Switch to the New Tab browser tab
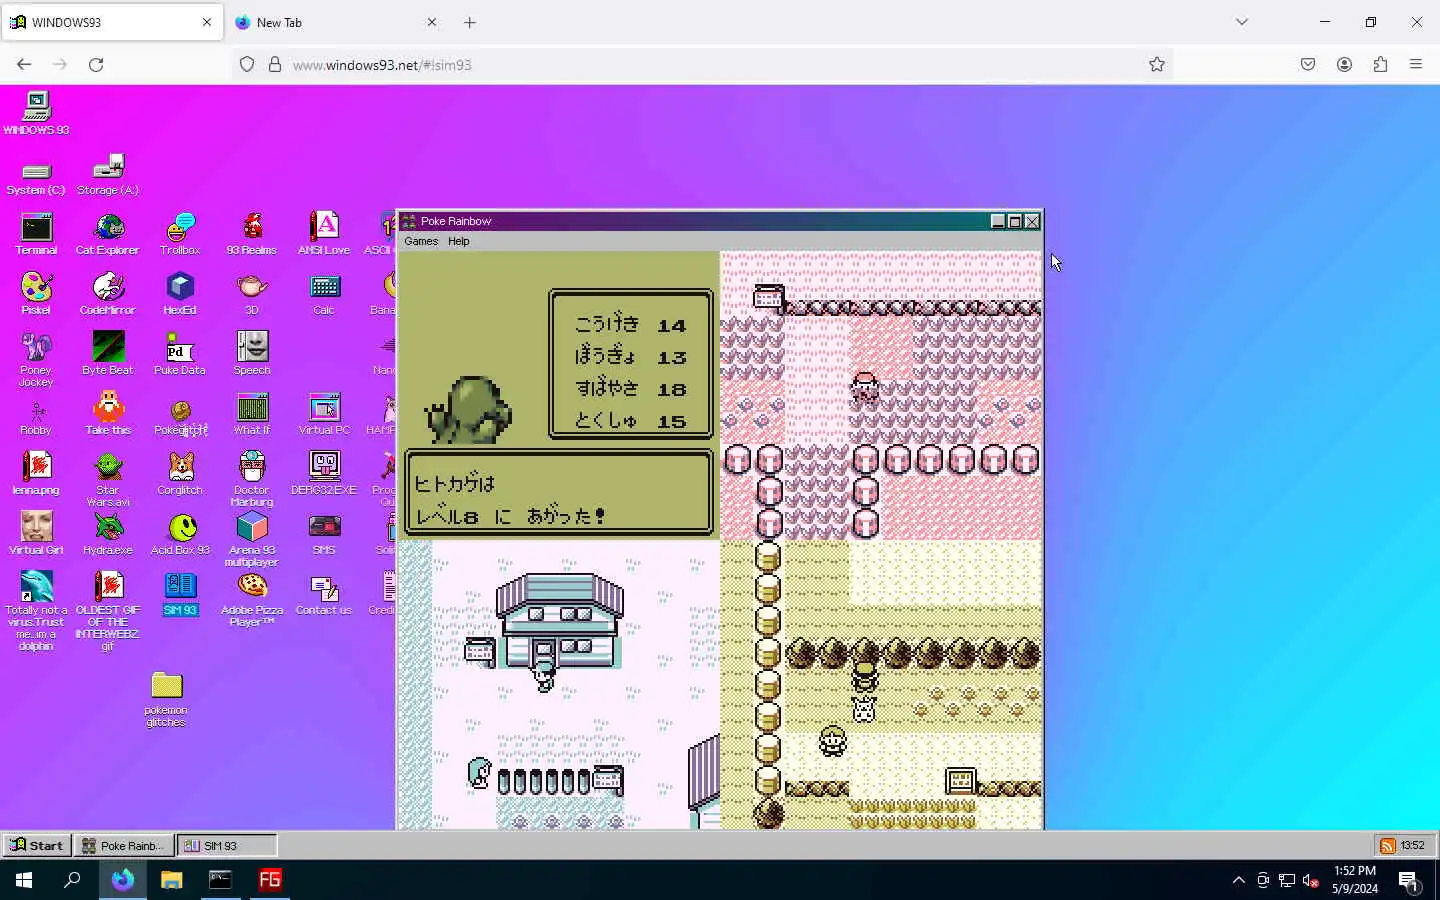The image size is (1440, 900). coord(337,22)
